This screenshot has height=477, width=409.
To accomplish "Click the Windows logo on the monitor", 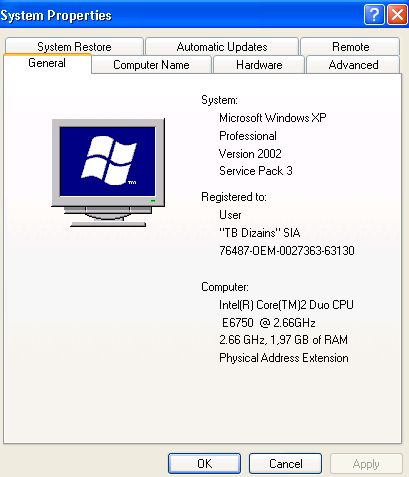I will click(x=109, y=160).
